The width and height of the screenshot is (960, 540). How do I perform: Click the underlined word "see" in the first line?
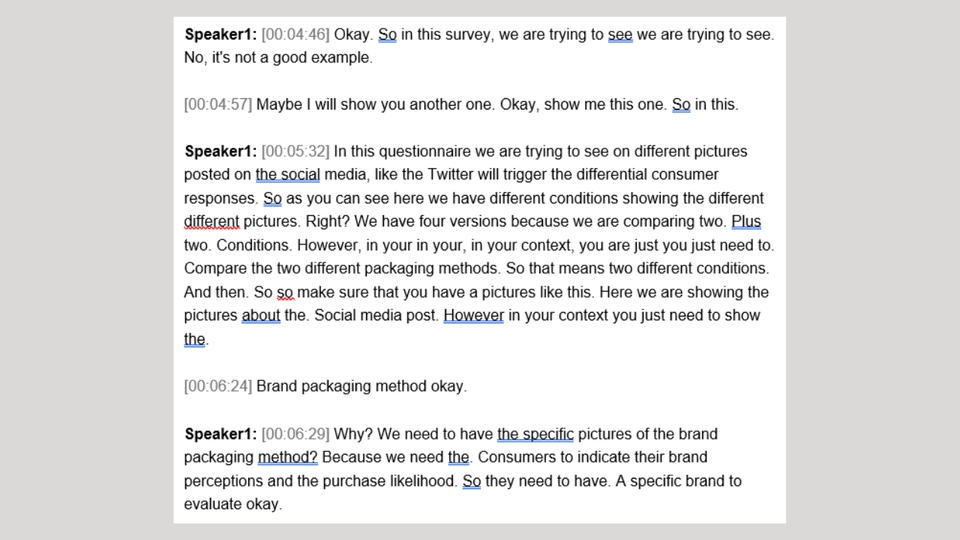tap(620, 34)
